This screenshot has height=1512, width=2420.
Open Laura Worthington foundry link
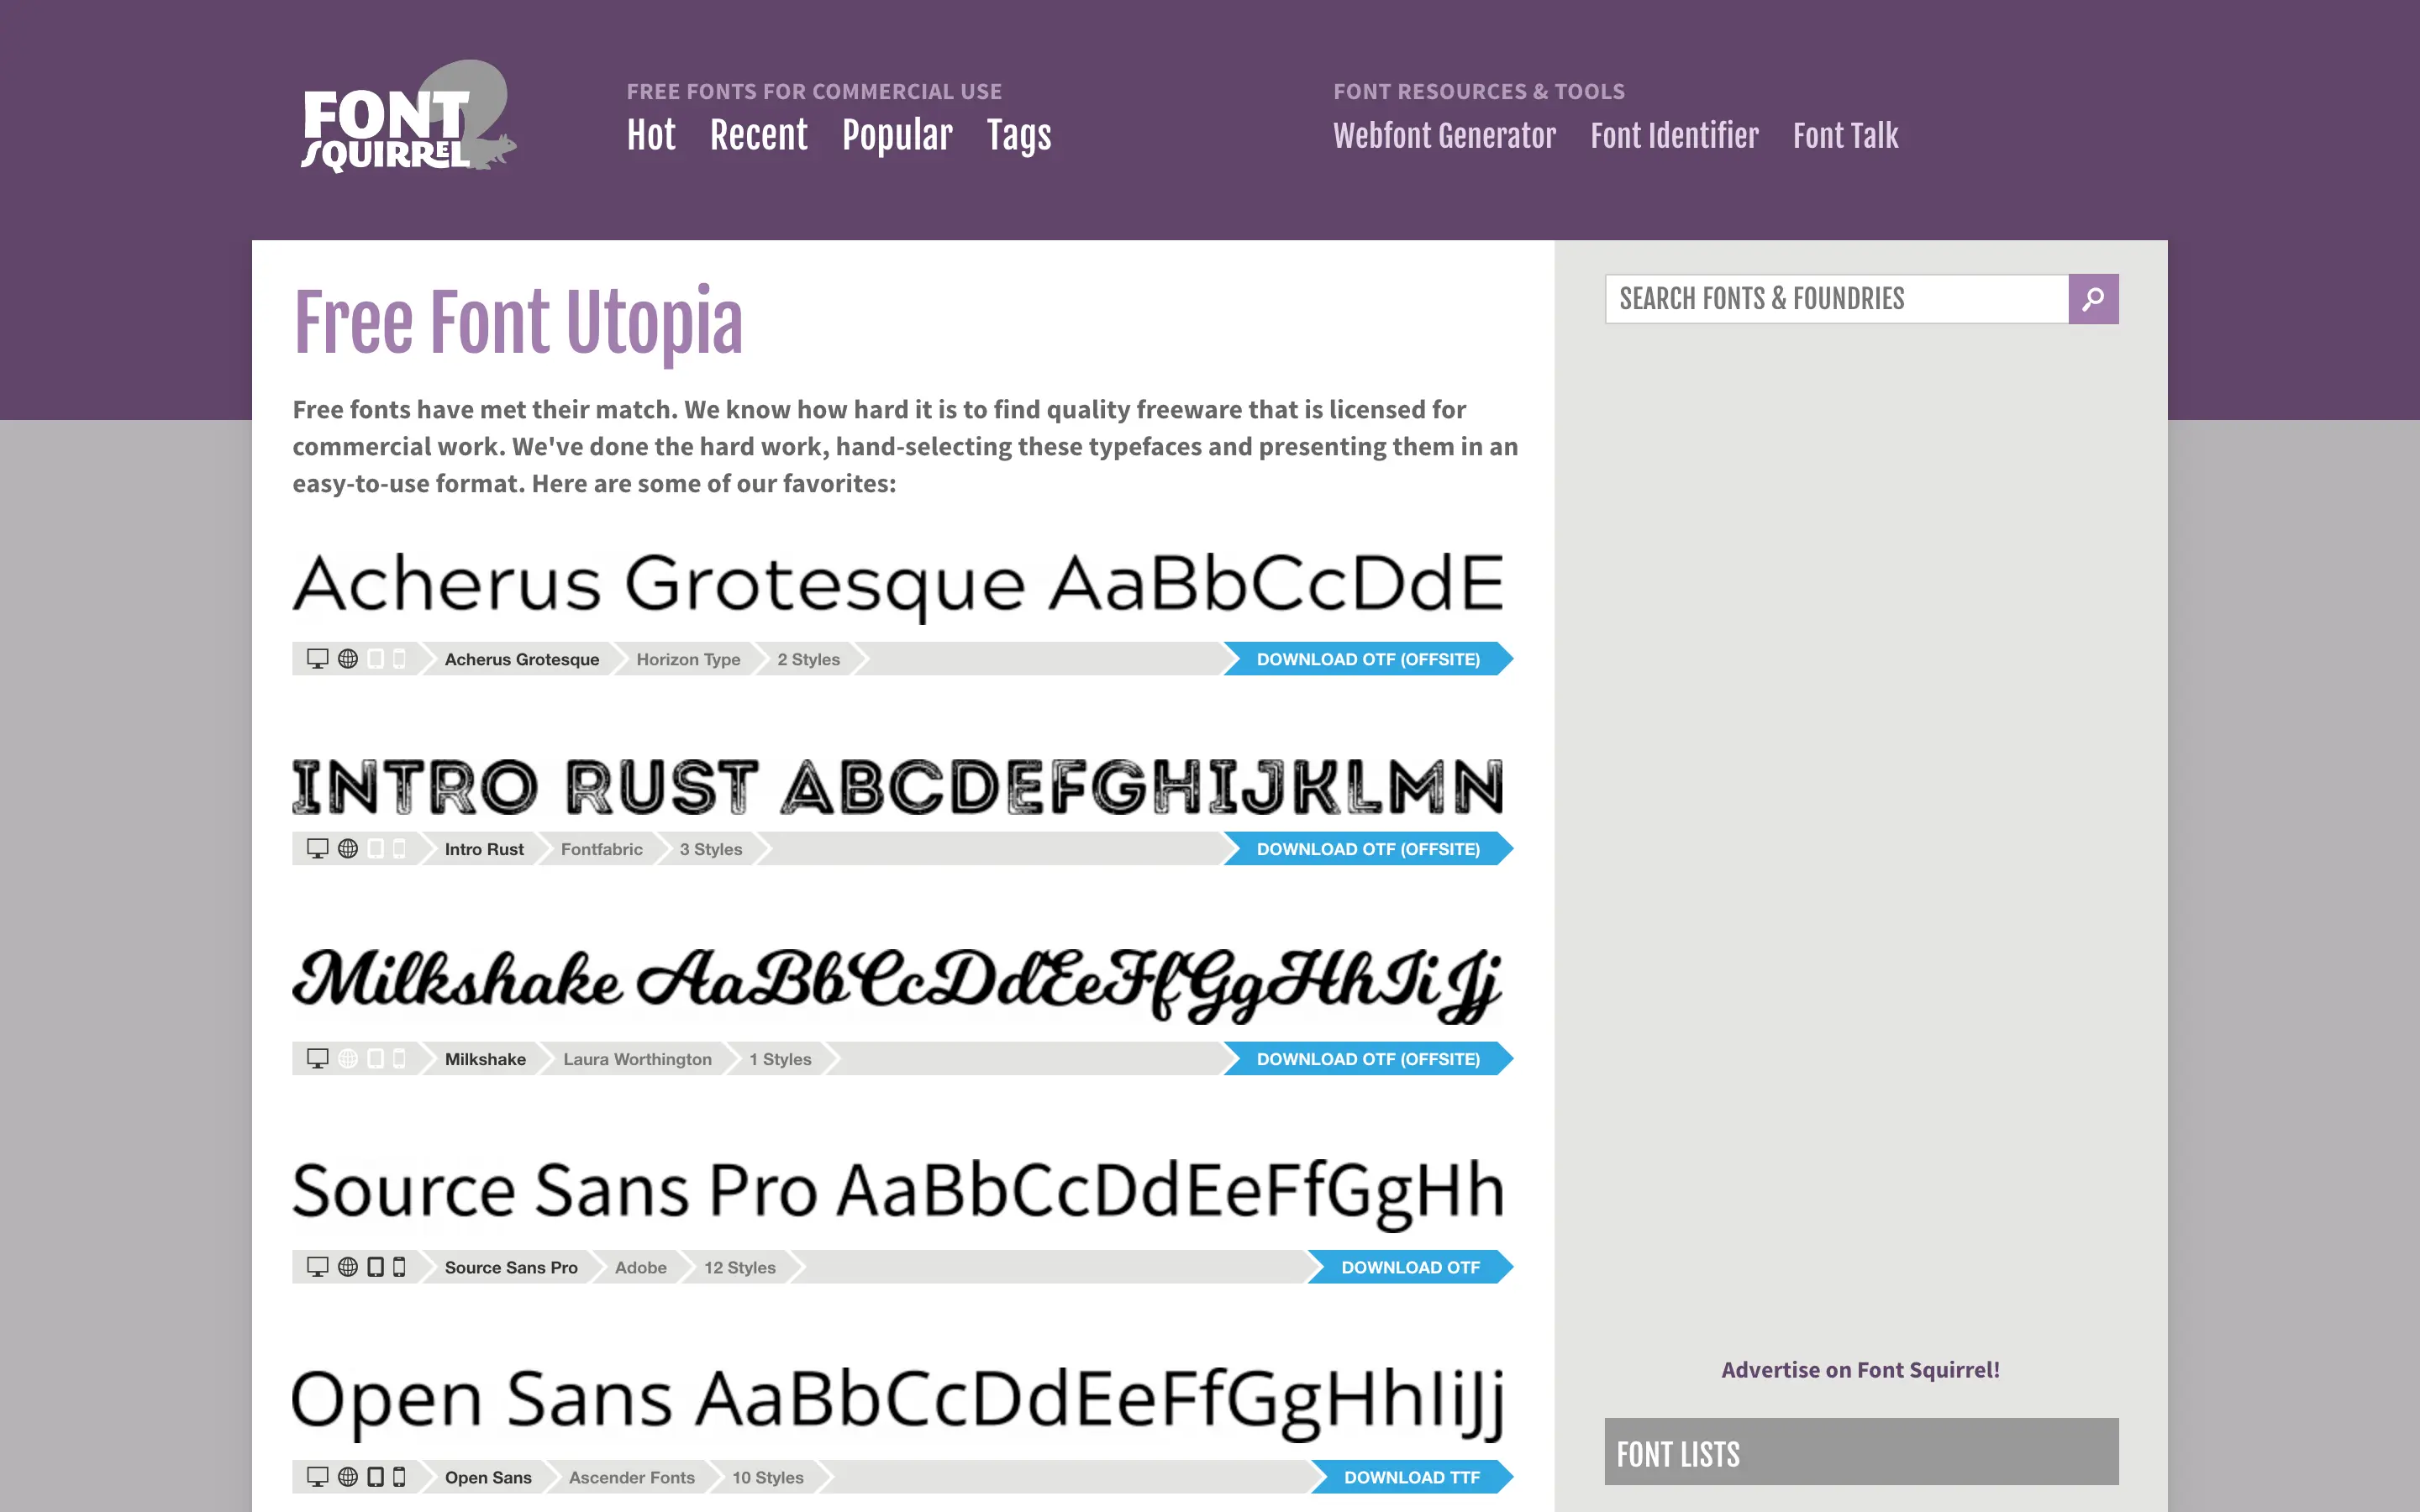[x=637, y=1059]
